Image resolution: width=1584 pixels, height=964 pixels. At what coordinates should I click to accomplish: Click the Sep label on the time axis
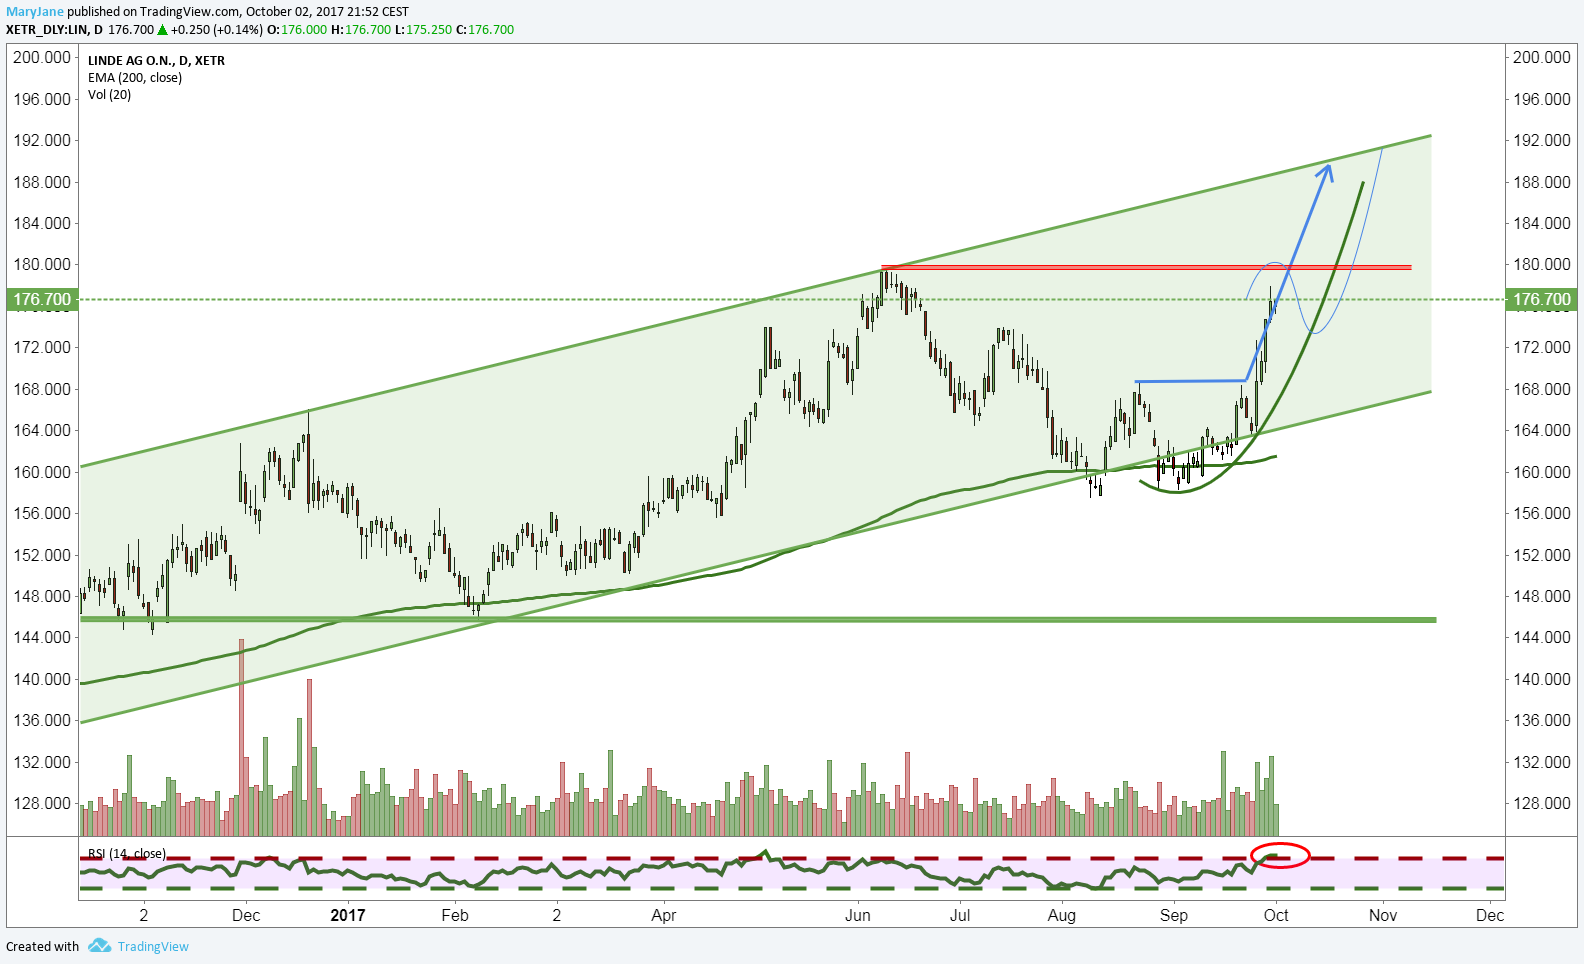(x=1174, y=915)
